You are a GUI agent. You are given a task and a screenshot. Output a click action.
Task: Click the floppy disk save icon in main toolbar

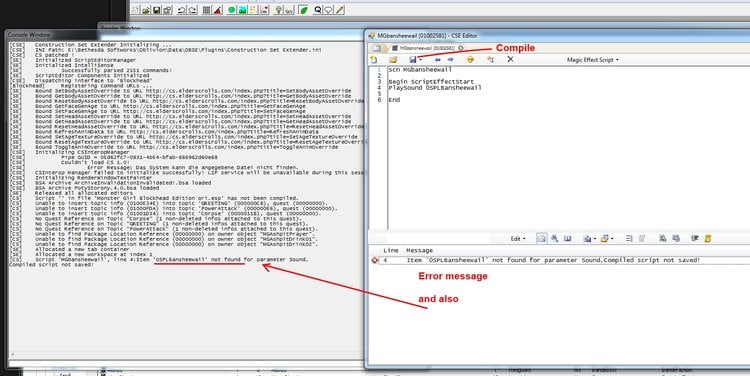pos(156,10)
